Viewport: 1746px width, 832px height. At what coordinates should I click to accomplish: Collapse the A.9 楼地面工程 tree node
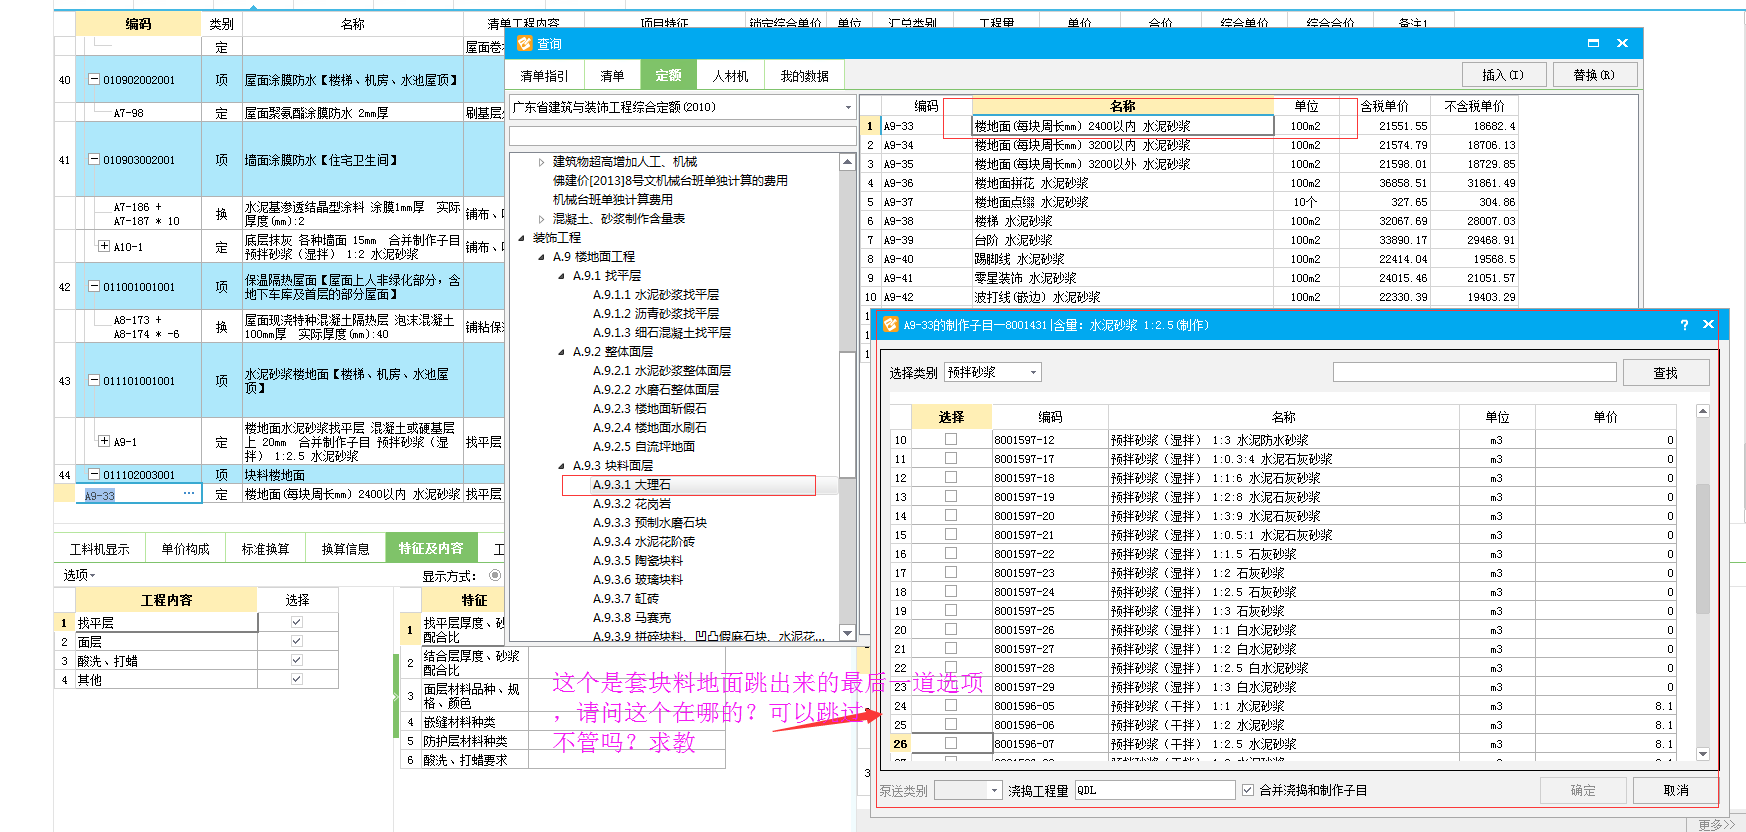(x=541, y=257)
